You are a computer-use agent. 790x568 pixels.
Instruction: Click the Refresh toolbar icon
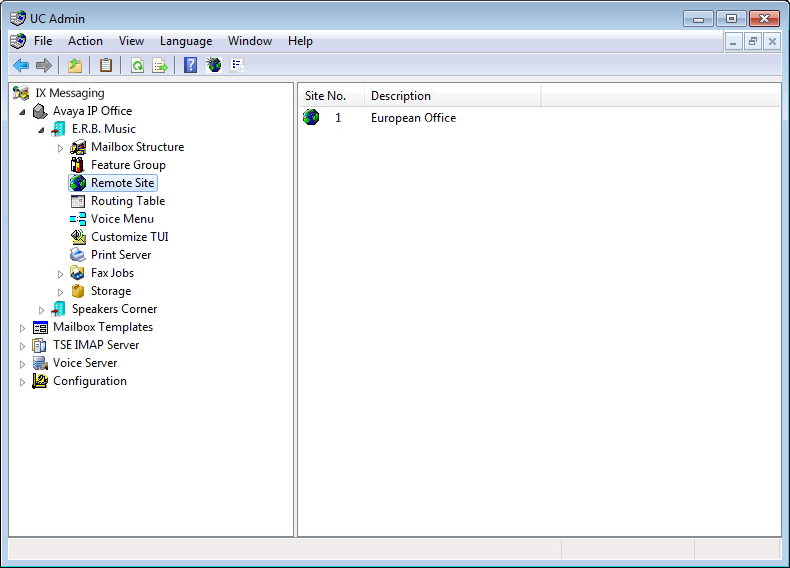coord(137,65)
